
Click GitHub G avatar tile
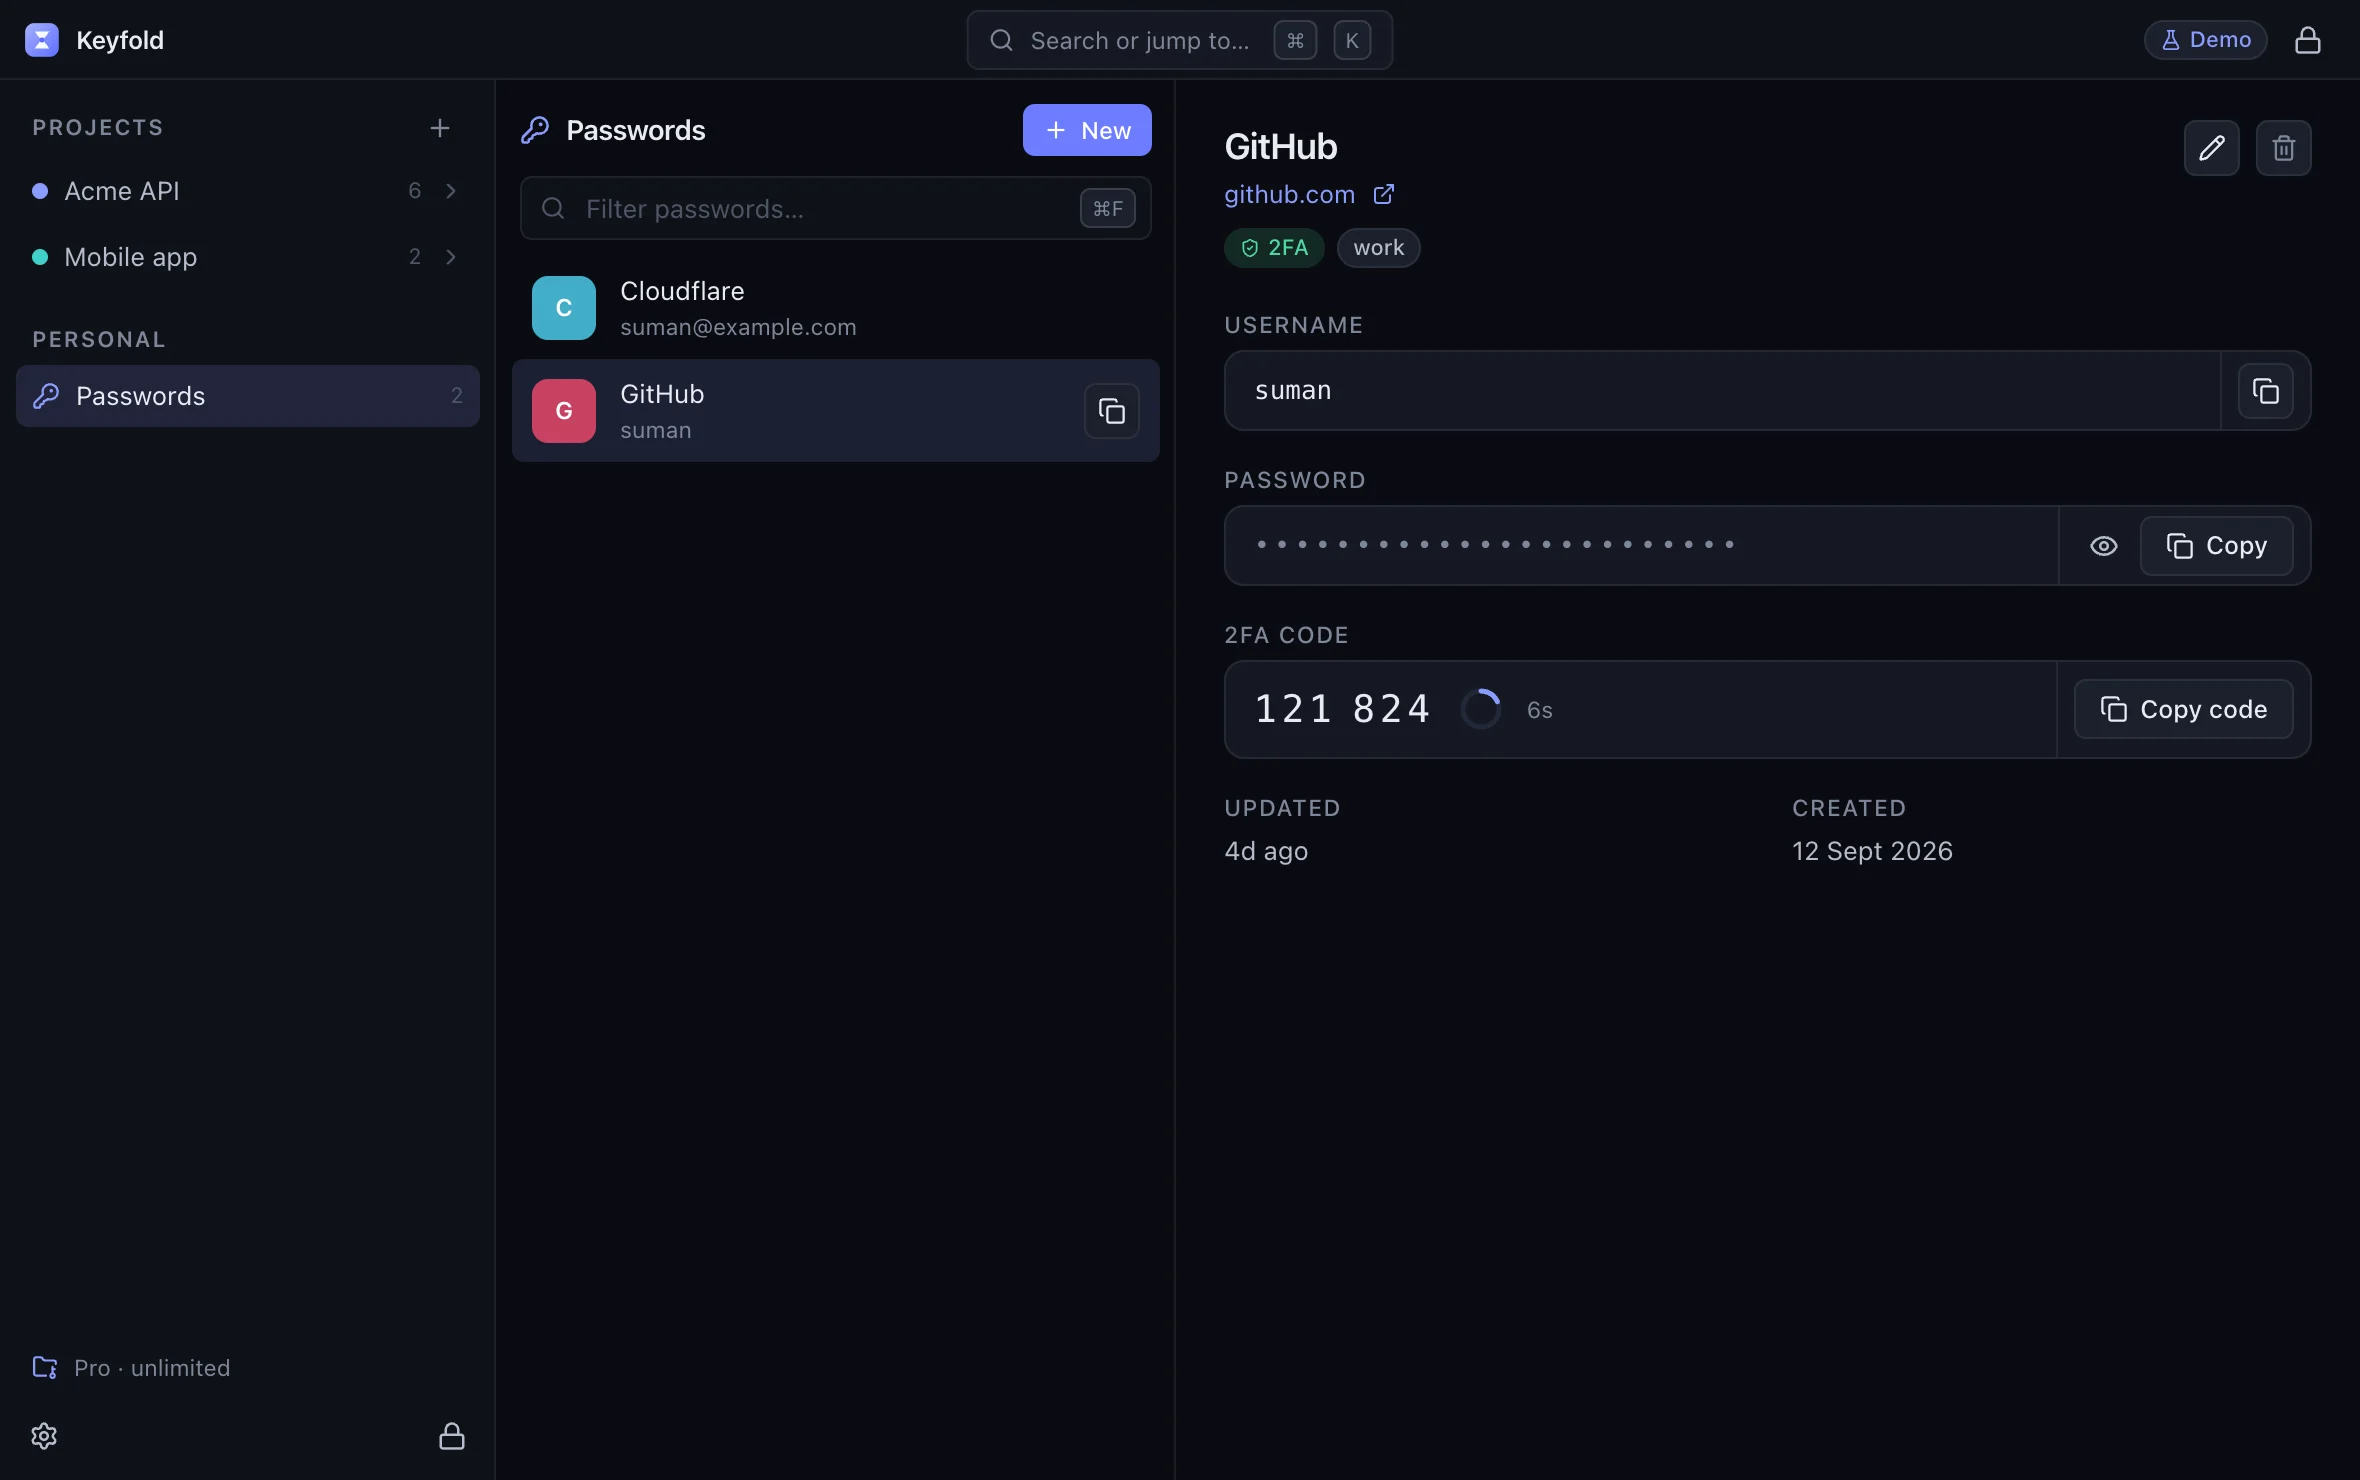coord(564,411)
